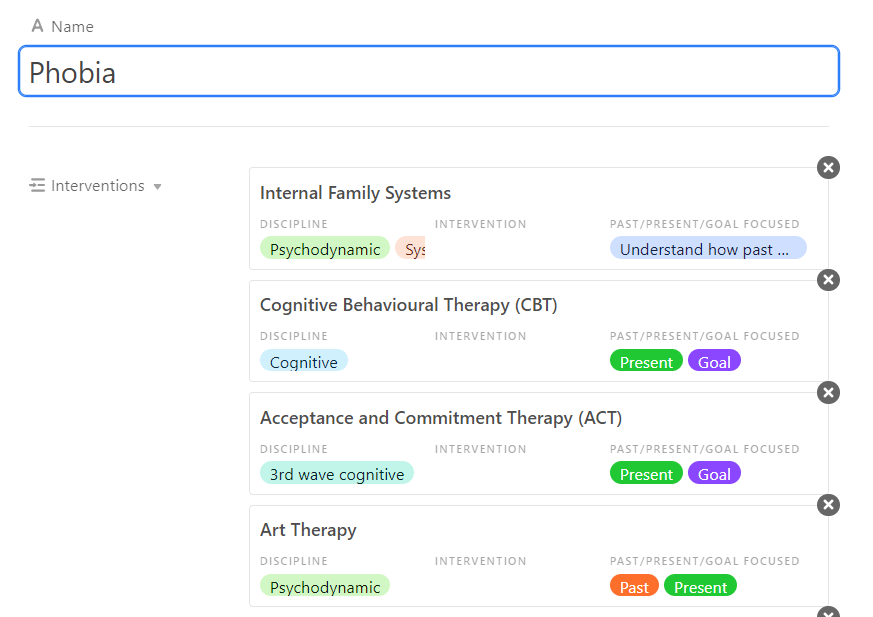Click Present tag in the ACT card

[x=646, y=473]
